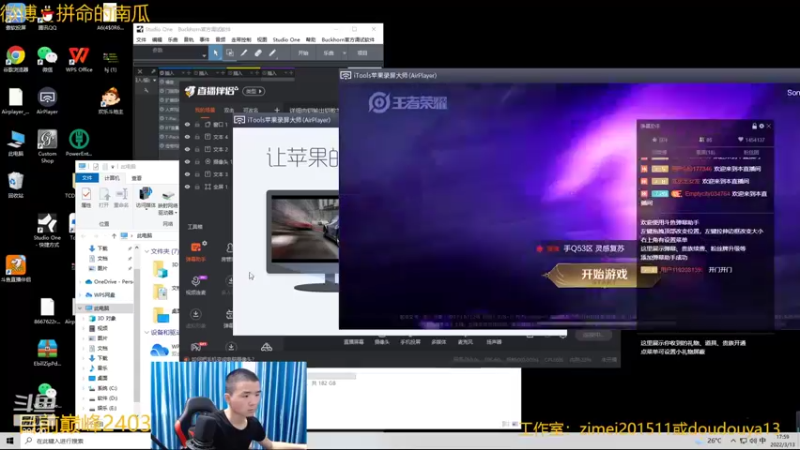
Task: Switch to the 计算机 ribbon tab in Explorer
Action: coord(112,178)
